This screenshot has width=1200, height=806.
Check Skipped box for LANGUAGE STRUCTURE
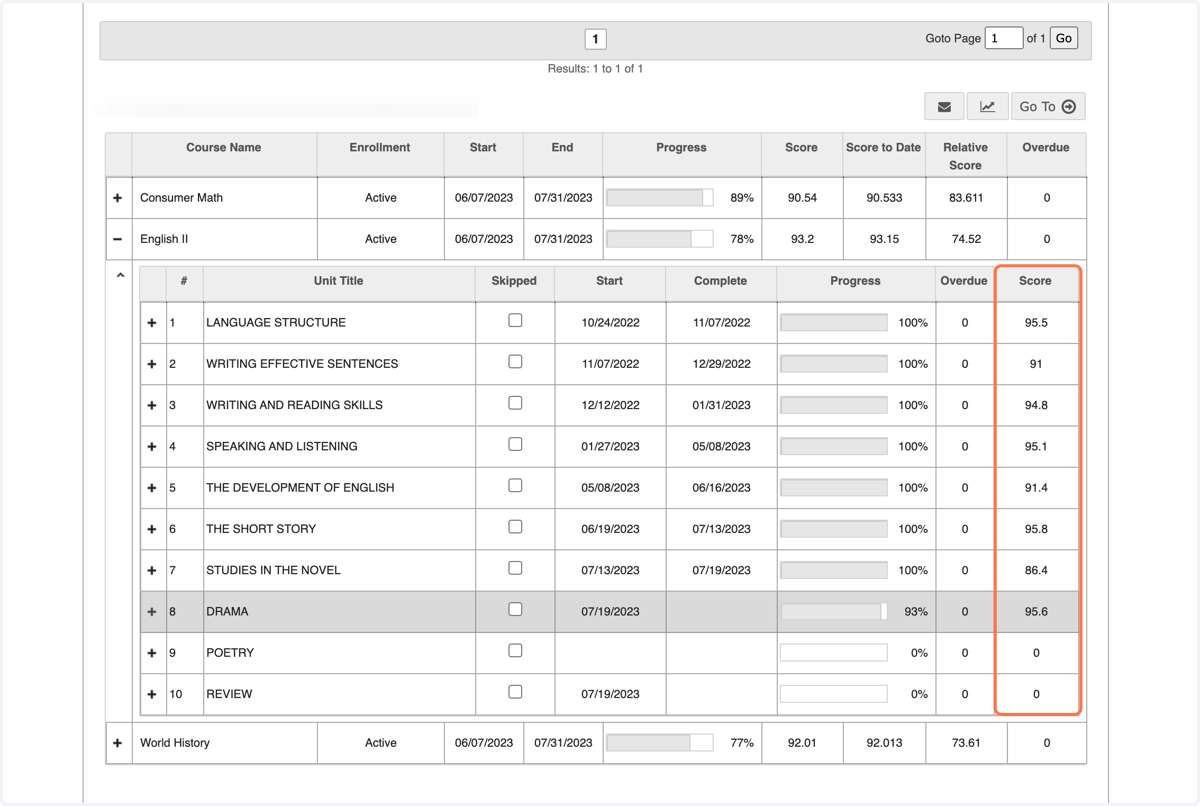515,320
